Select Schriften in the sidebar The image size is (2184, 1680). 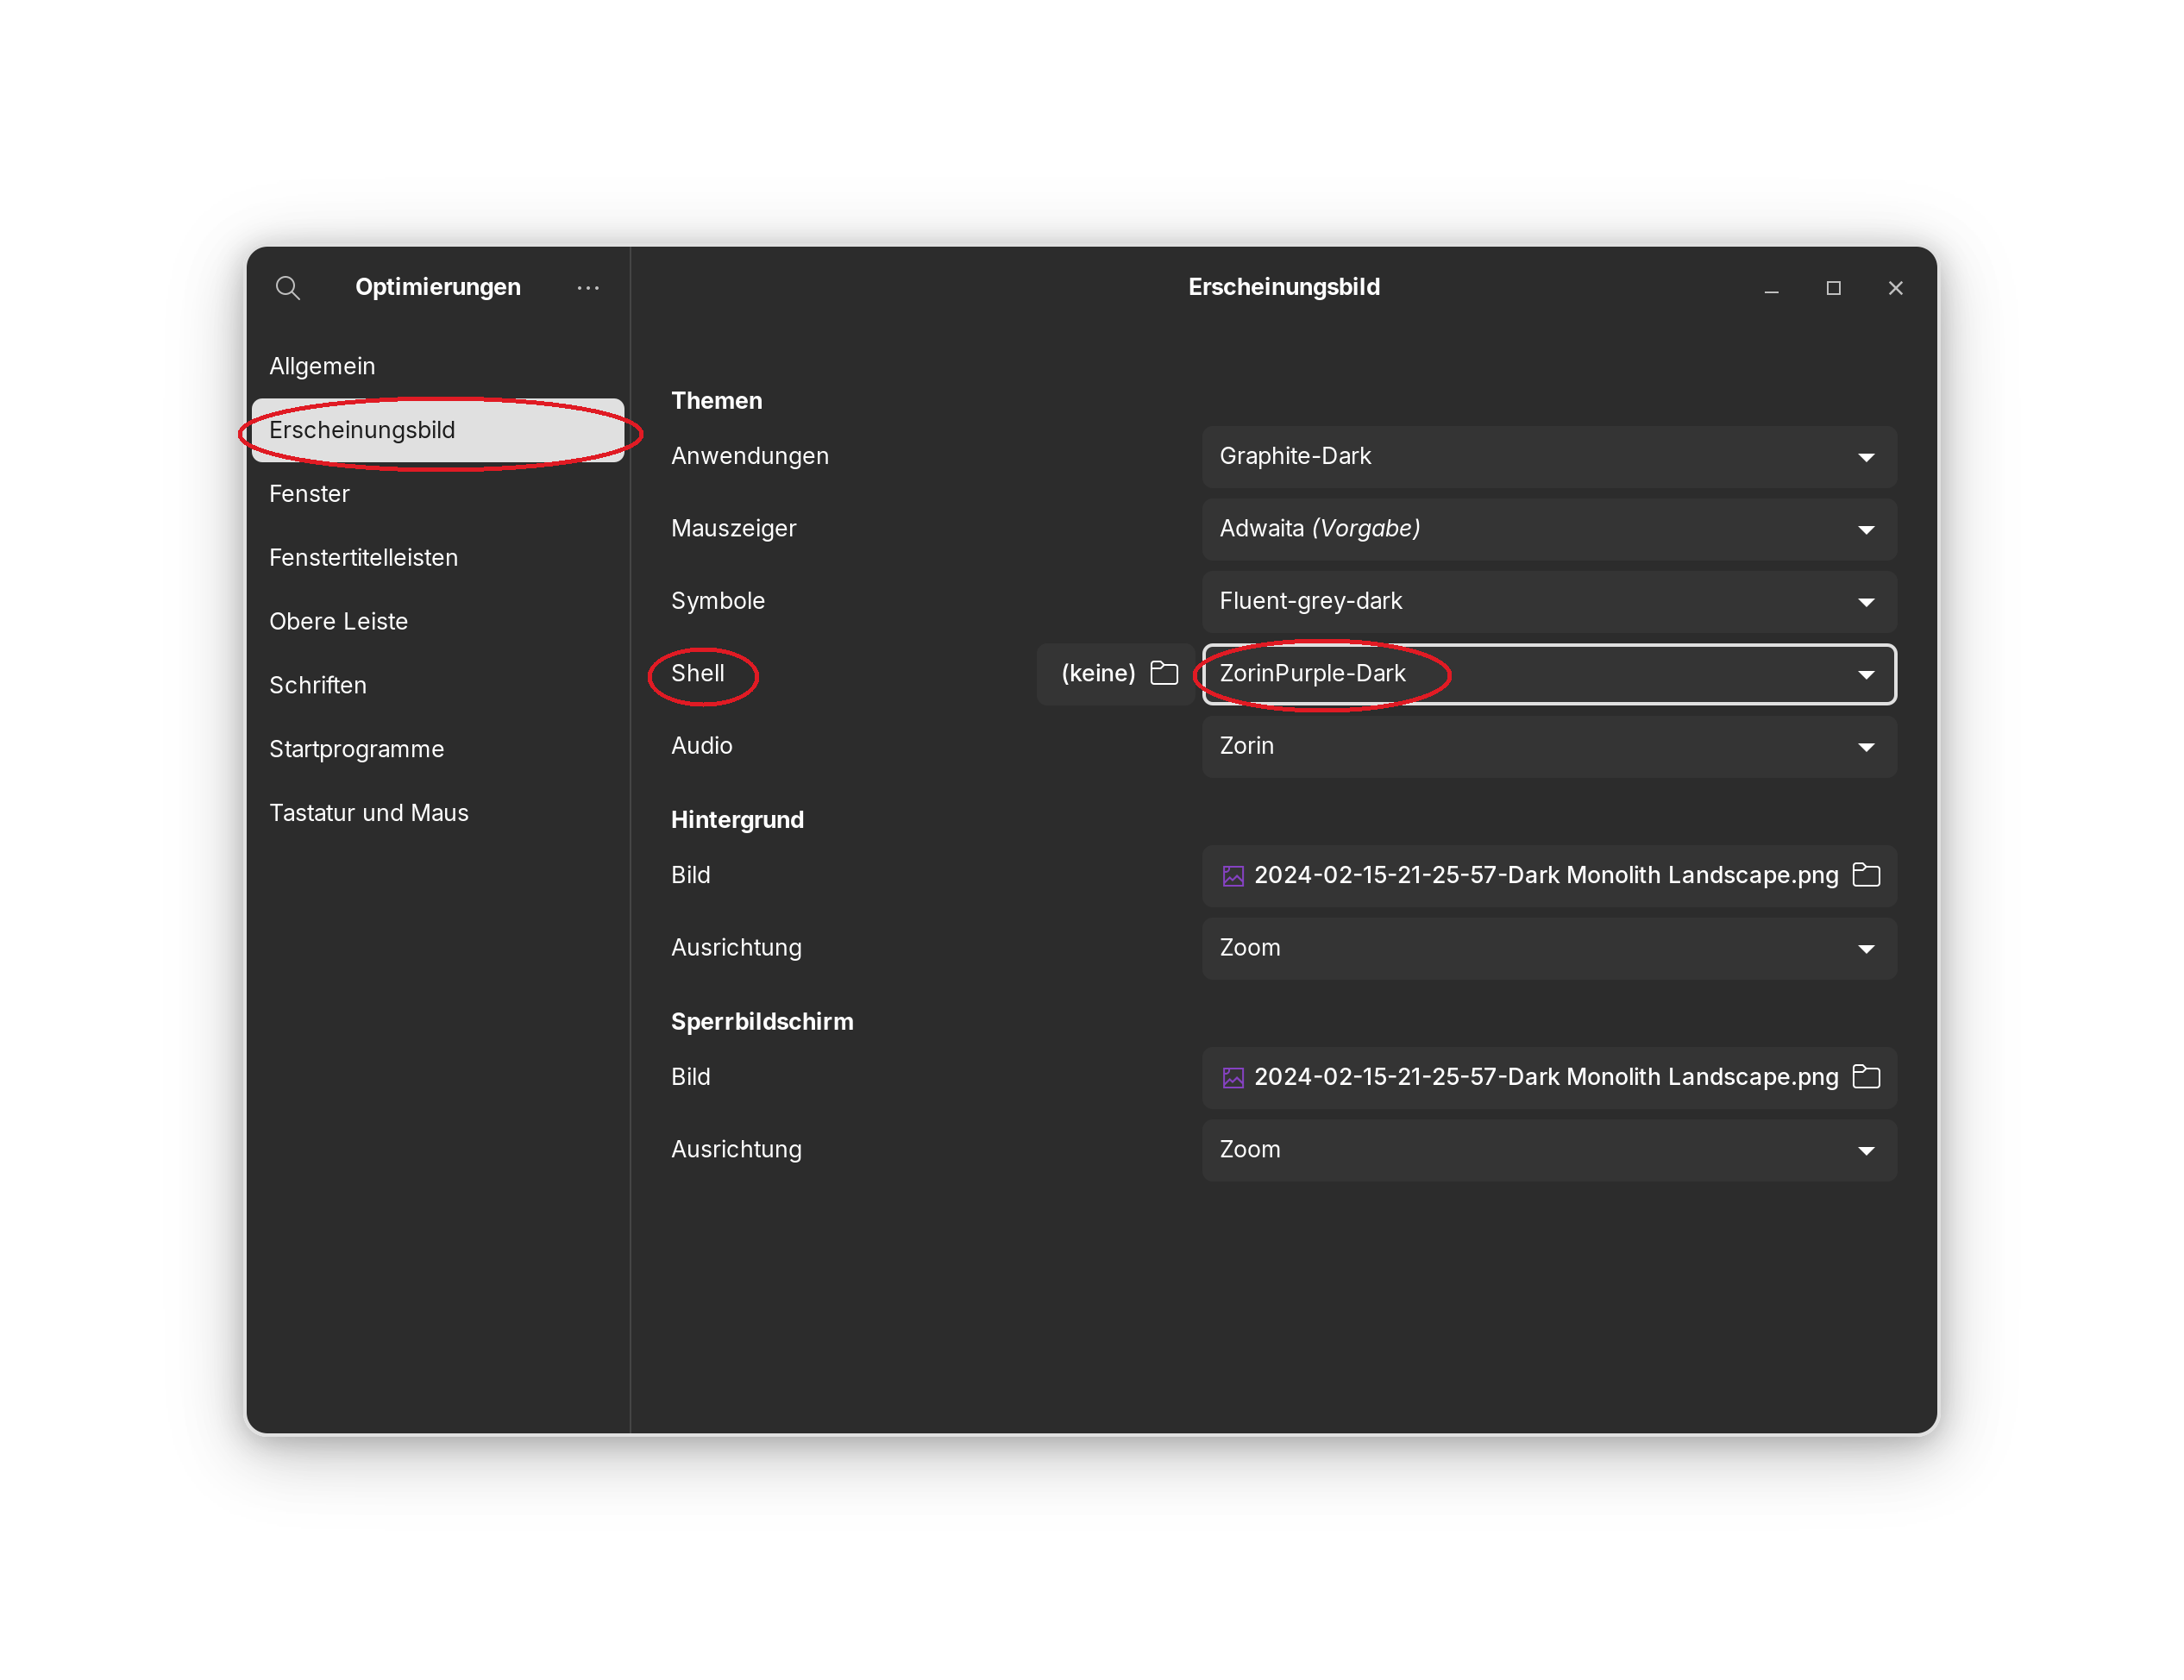point(318,685)
